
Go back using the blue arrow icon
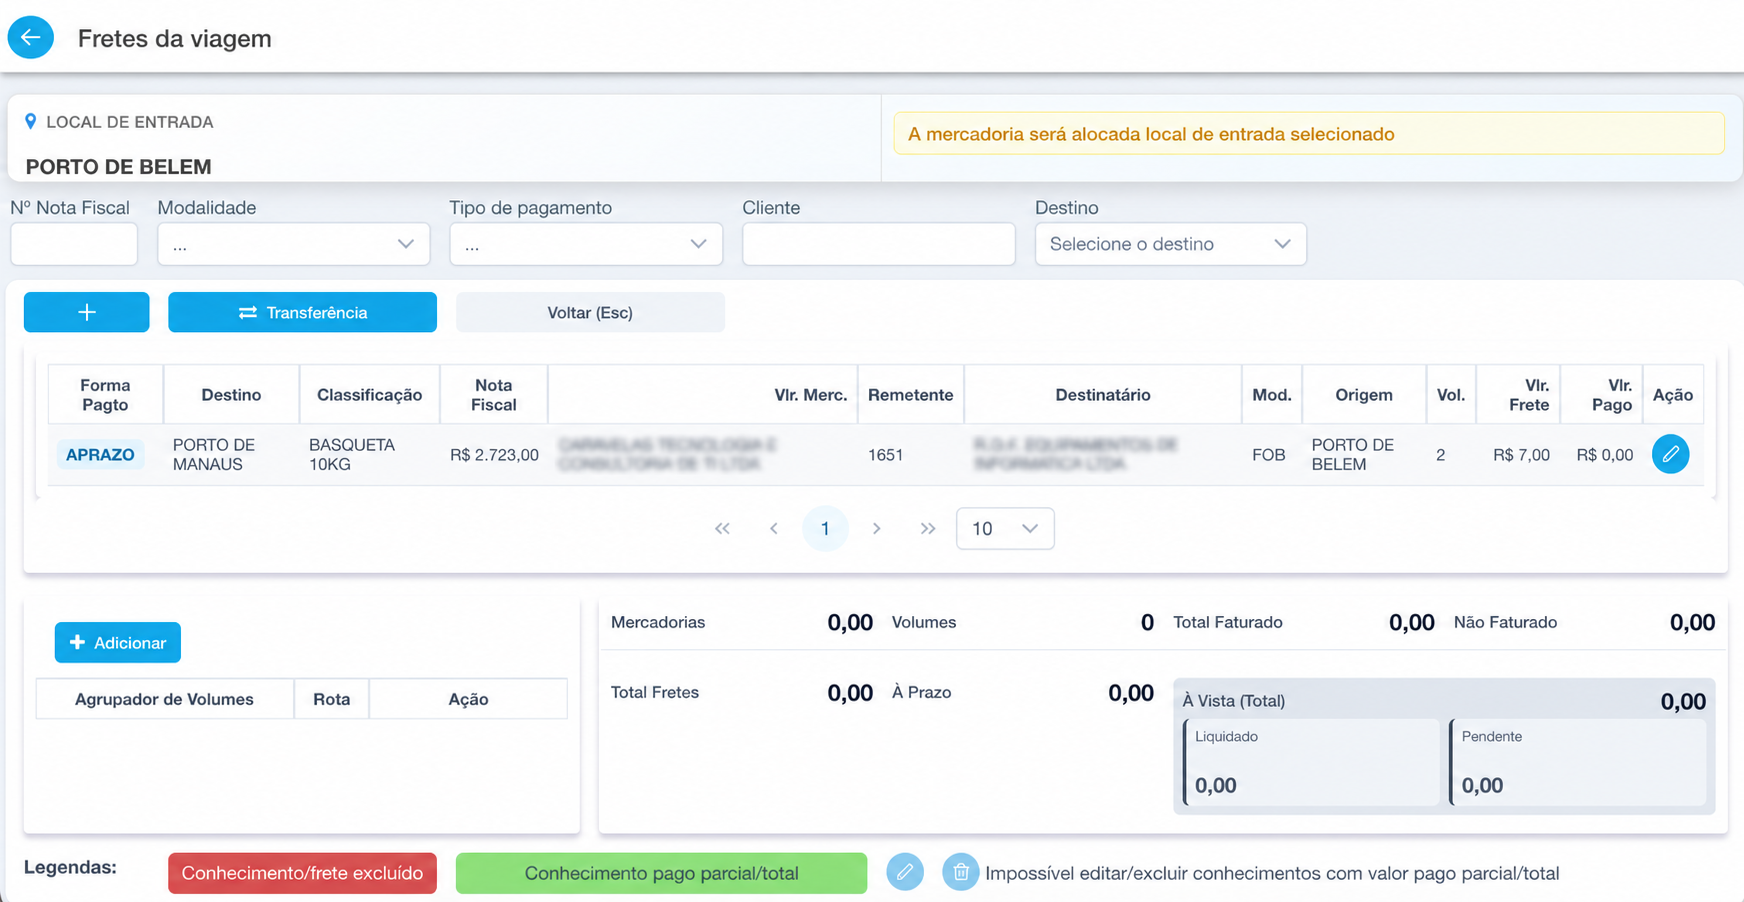31,38
